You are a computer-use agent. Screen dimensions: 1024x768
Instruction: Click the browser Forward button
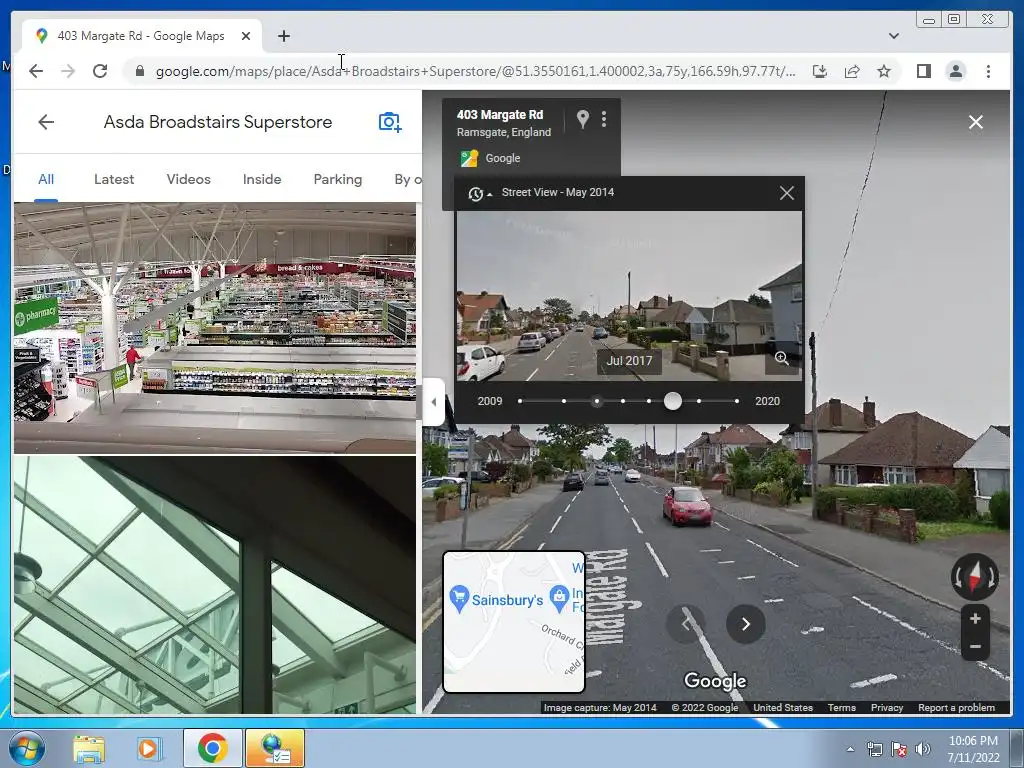(x=68, y=71)
